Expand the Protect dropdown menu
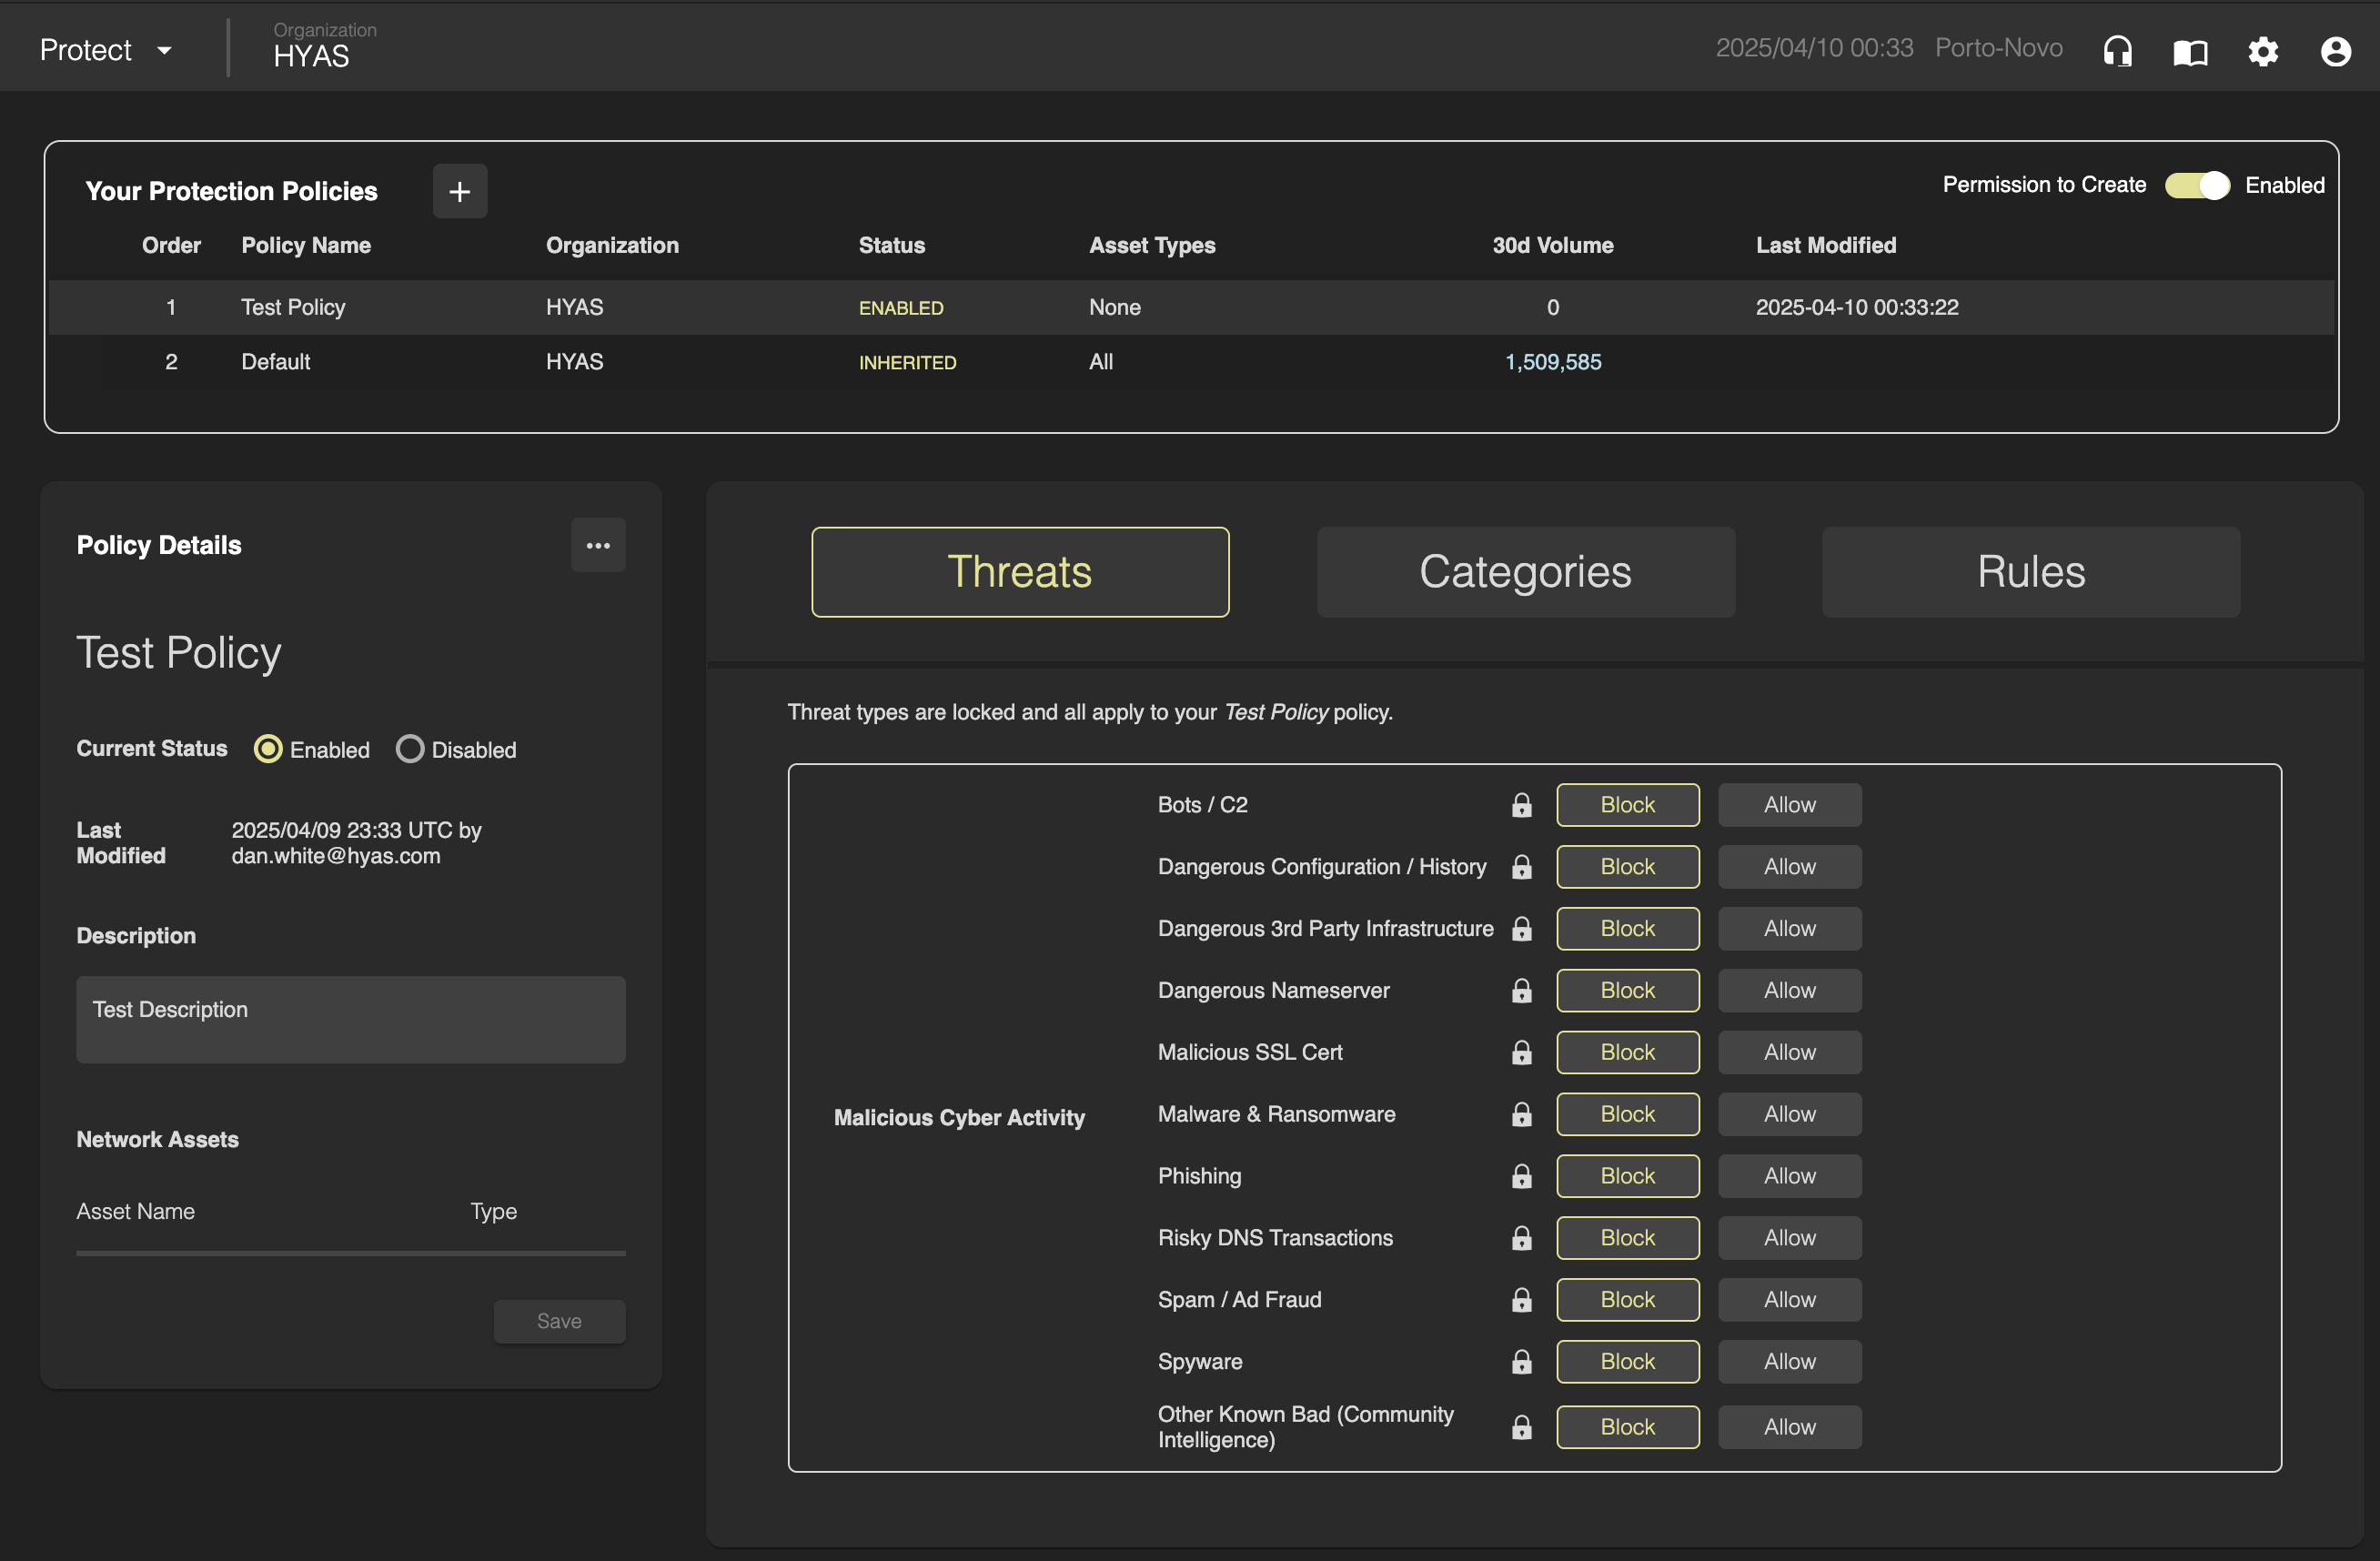This screenshot has height=1561, width=2380. [106, 50]
